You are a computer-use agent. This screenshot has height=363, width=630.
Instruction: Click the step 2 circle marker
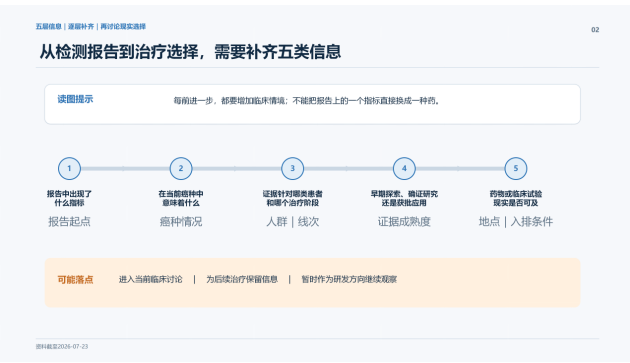(x=181, y=168)
